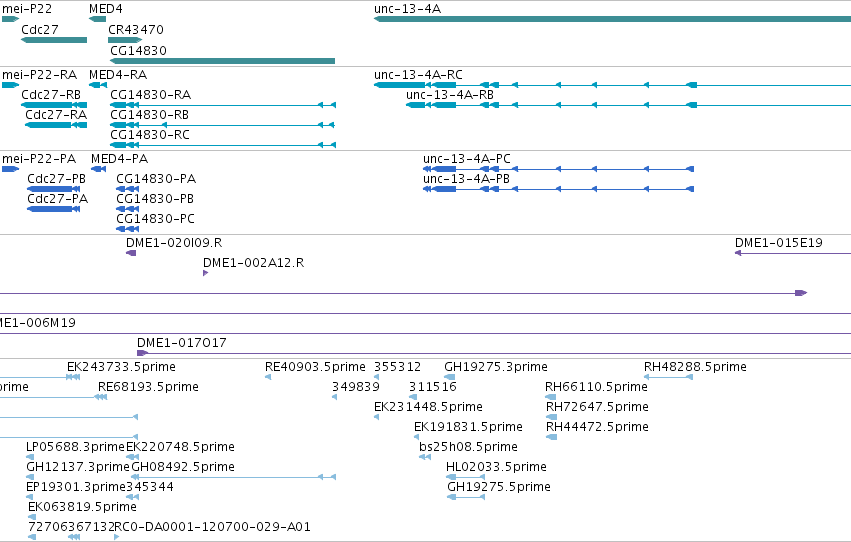Click the unc-13-4A-RC transcript label
The width and height of the screenshot is (851, 542).
pos(418,74)
